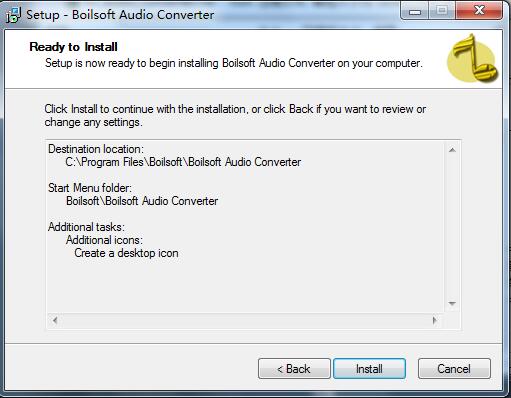Click the summary box scroll down arrow

(452, 303)
